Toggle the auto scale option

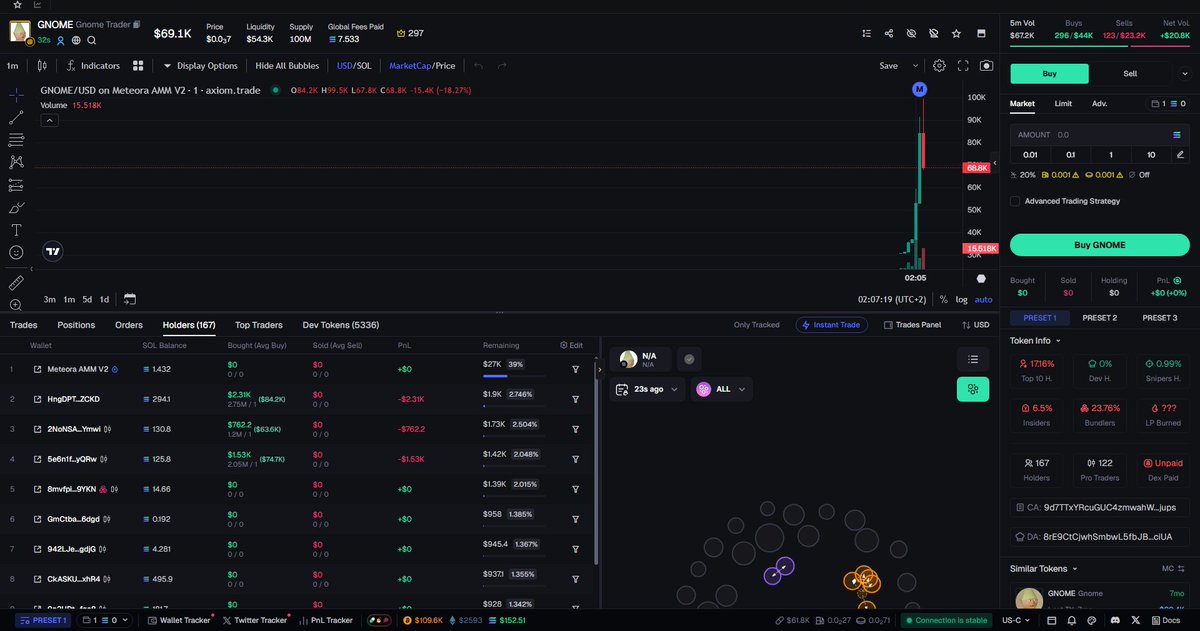983,299
